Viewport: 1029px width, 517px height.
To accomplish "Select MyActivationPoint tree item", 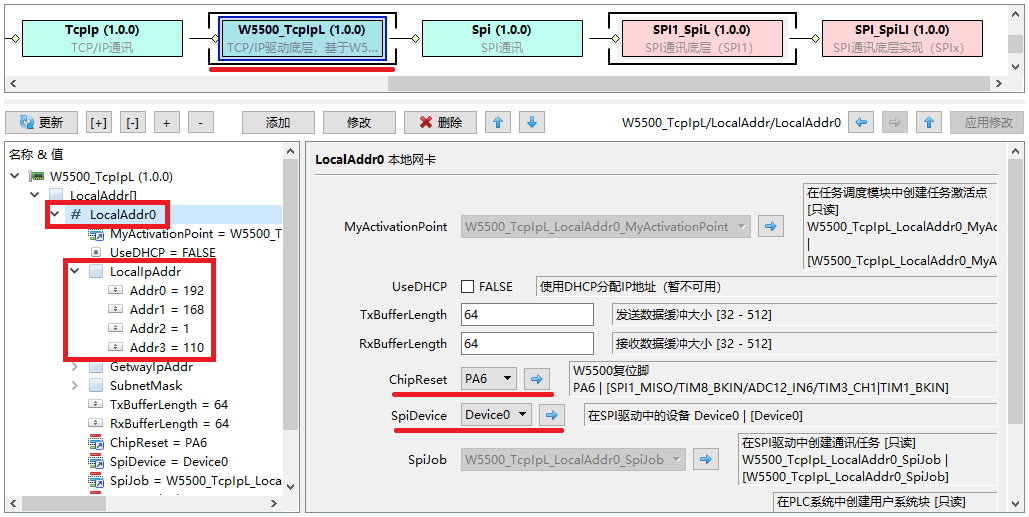I will pyautogui.click(x=196, y=234).
